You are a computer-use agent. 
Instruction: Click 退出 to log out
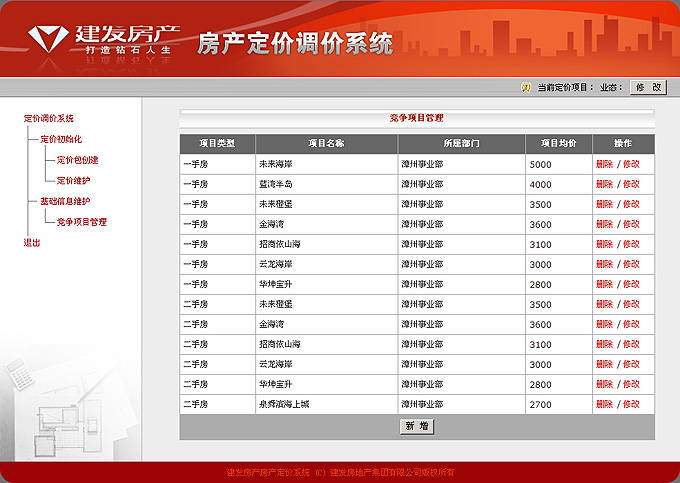(x=32, y=243)
